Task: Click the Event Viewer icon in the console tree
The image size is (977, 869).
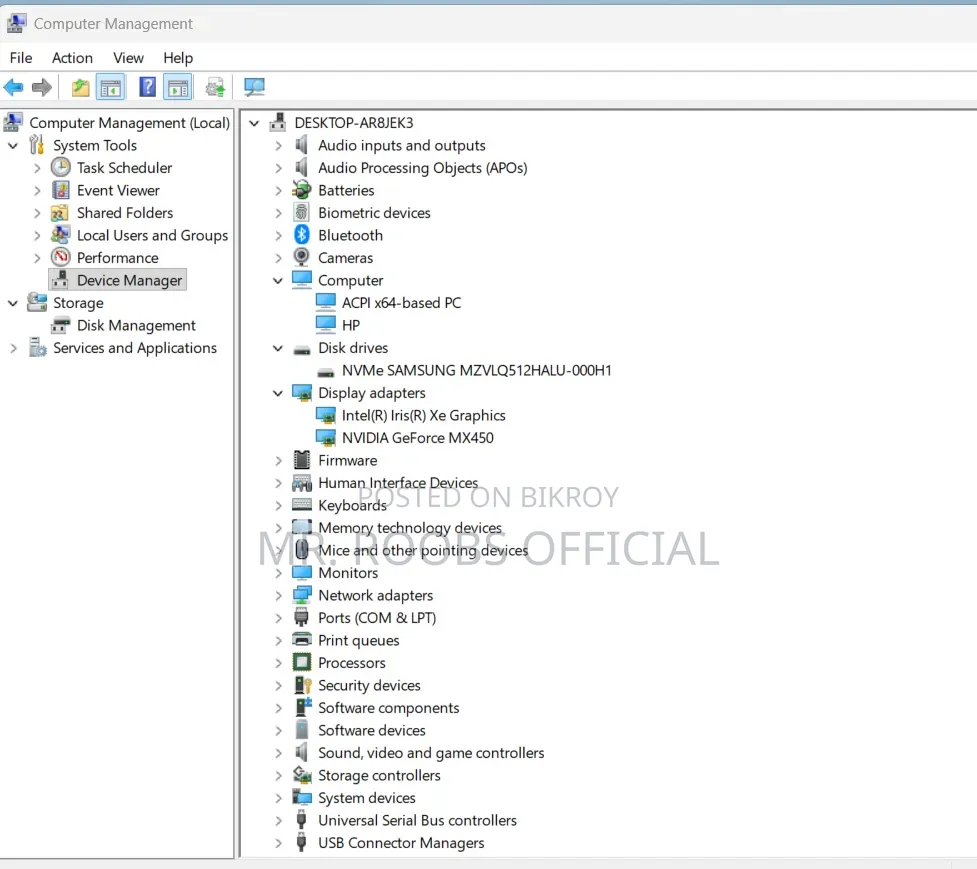Action: click(60, 190)
